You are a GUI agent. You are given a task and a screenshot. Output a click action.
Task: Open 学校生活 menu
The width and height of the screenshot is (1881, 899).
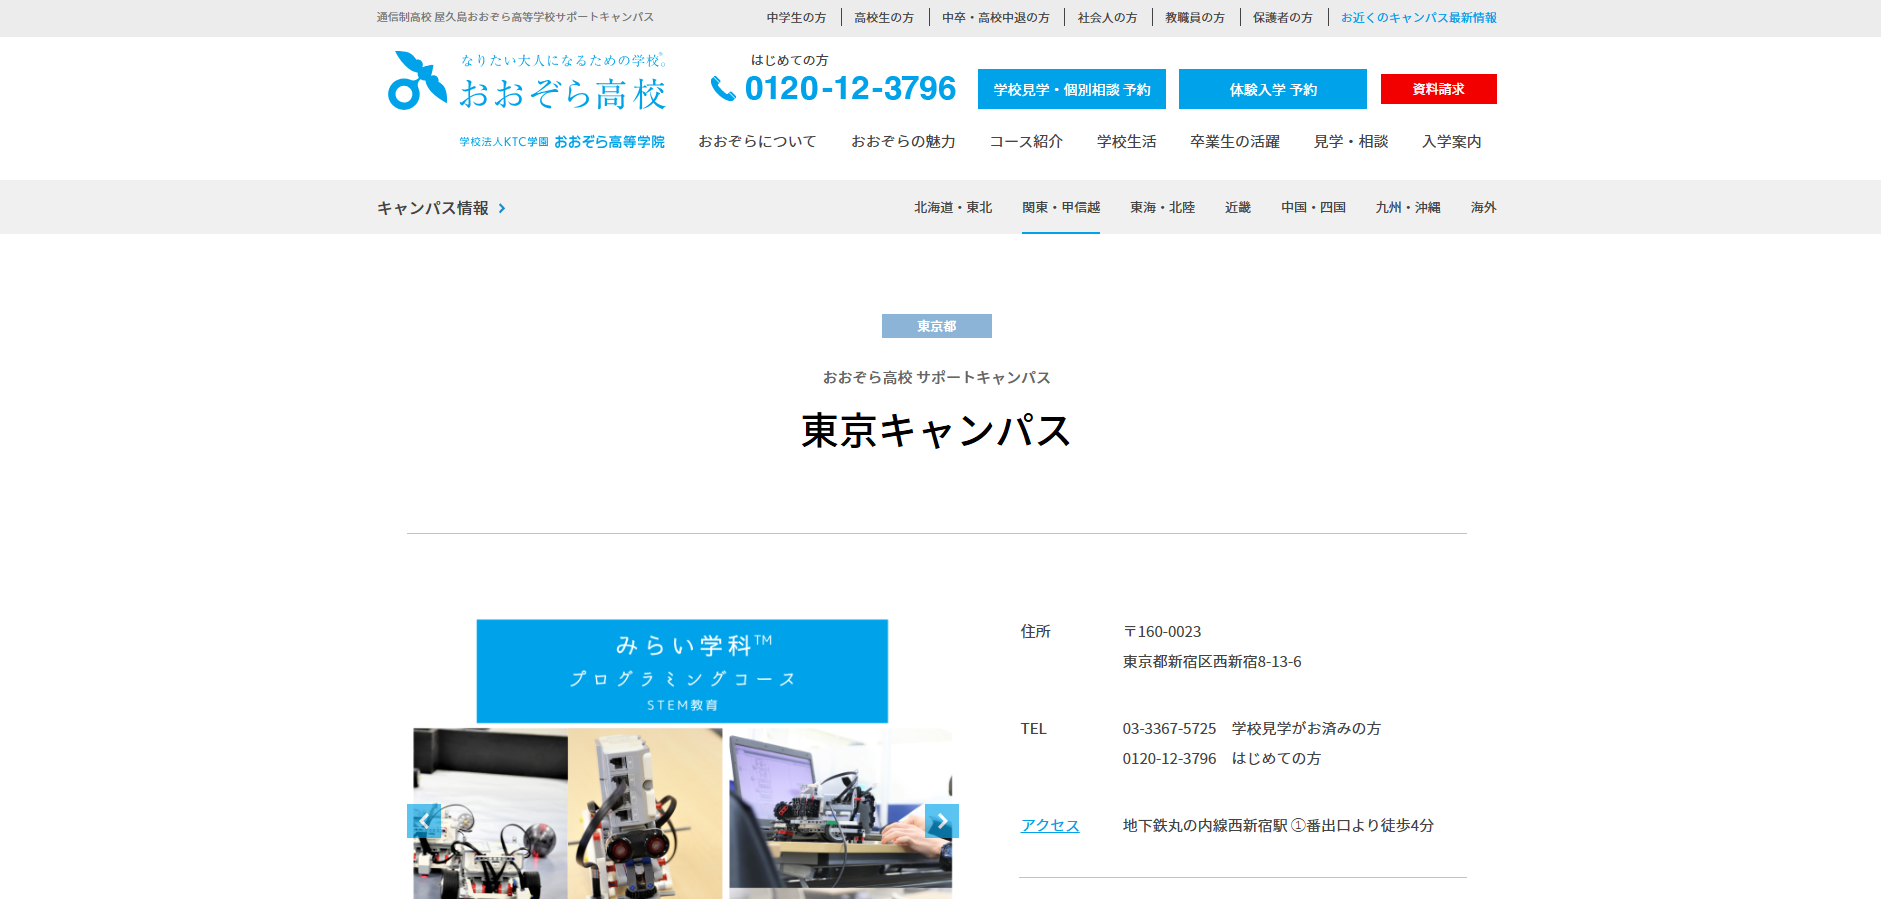[1127, 141]
